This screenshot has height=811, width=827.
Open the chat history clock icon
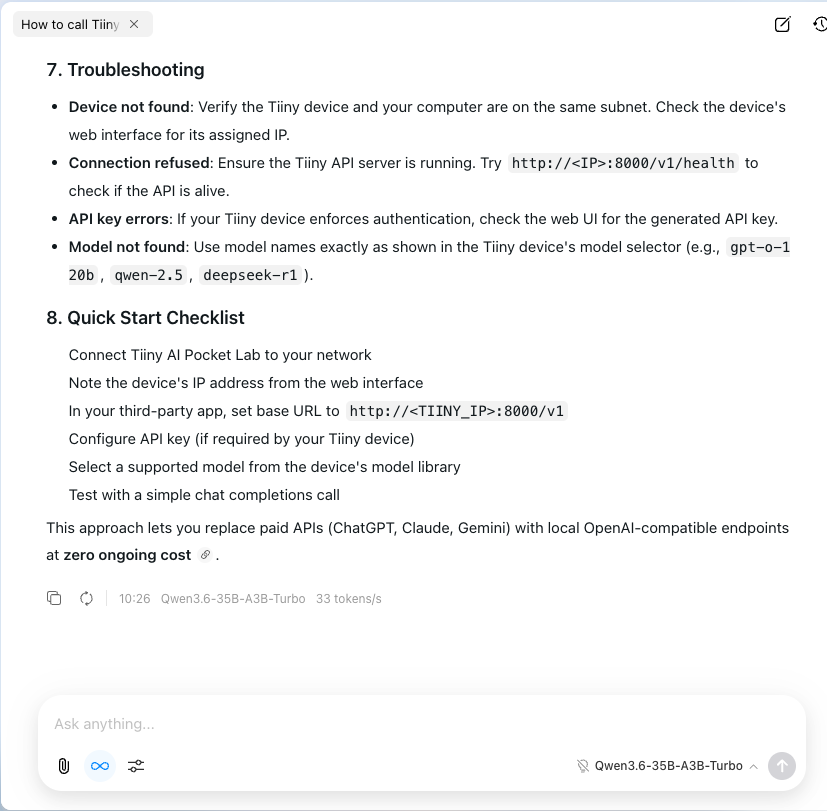pyautogui.click(x=820, y=24)
